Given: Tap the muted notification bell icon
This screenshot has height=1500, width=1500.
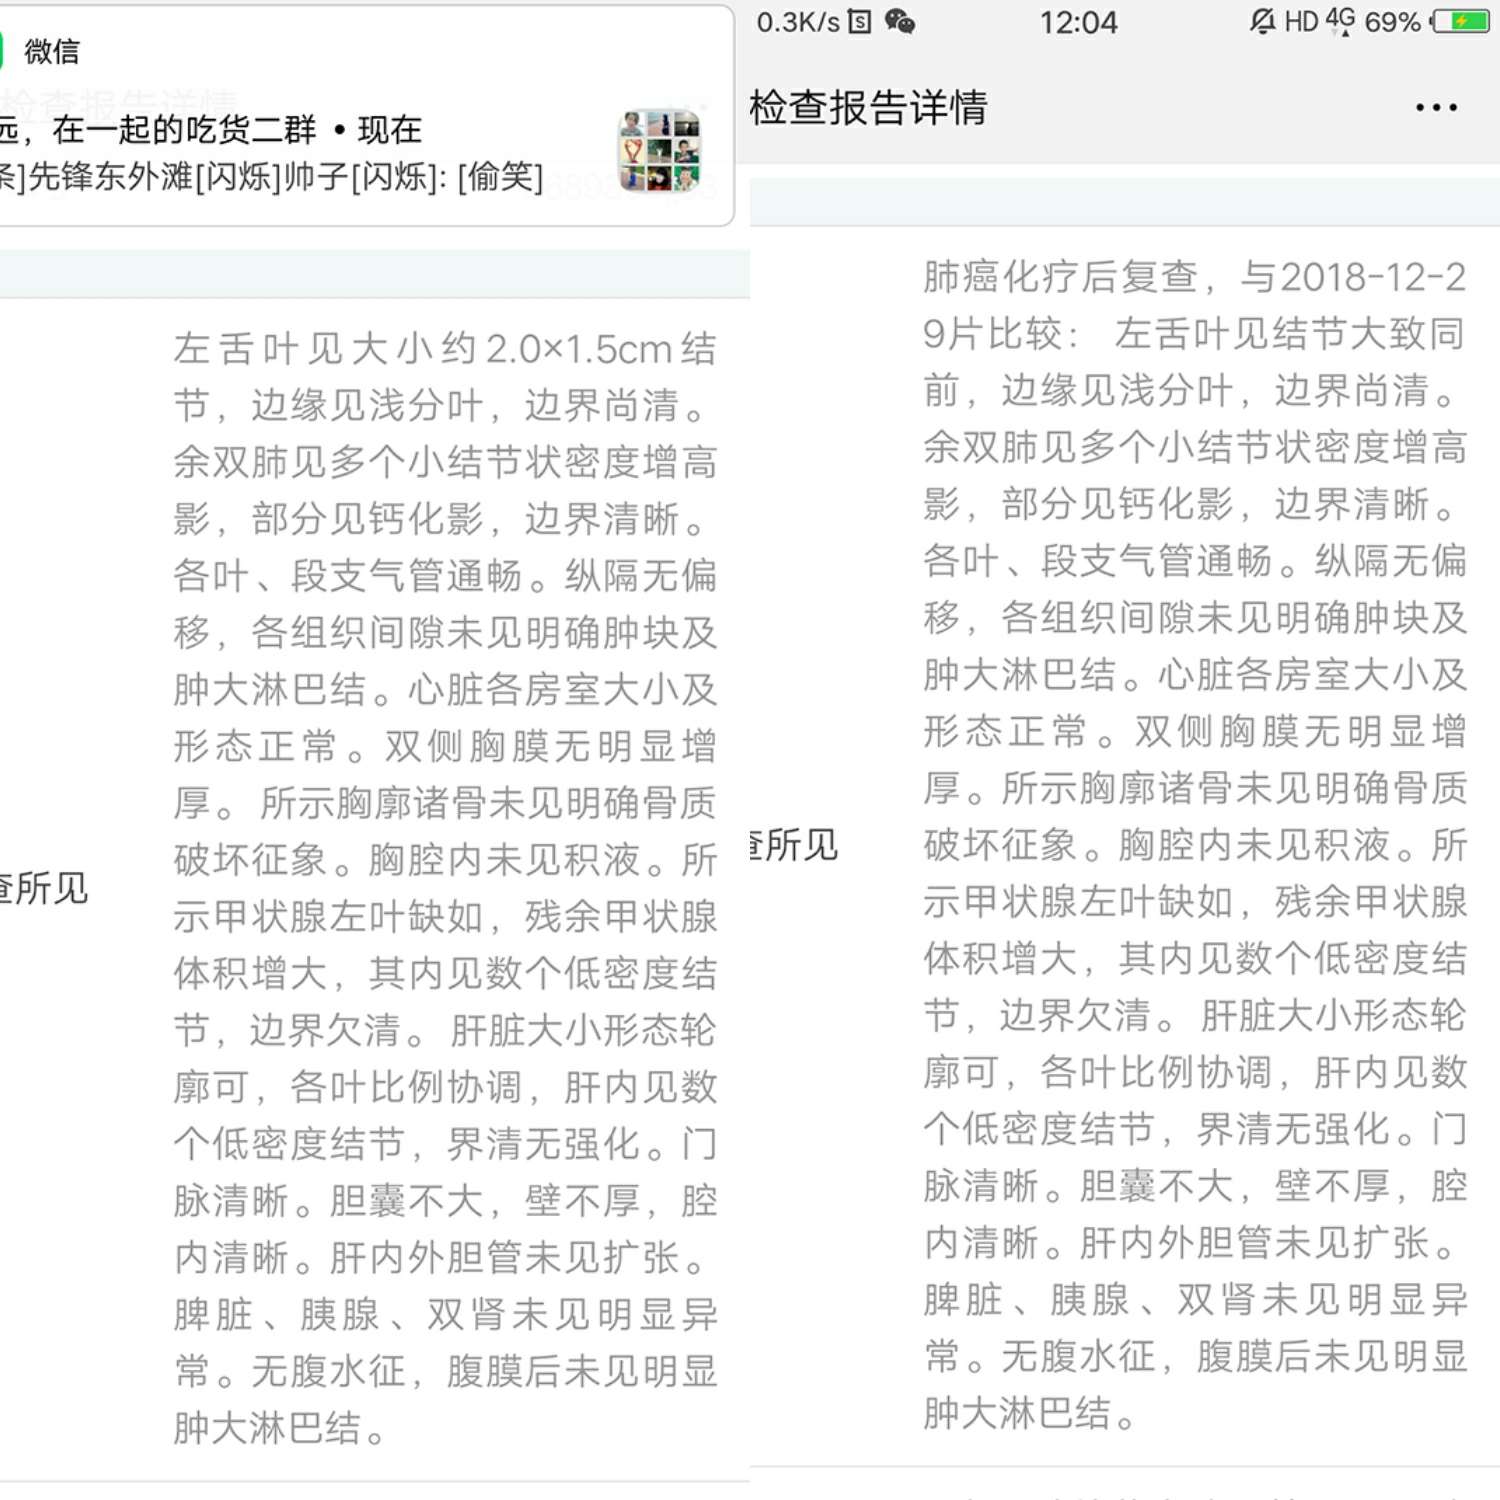Looking at the screenshot, I should coord(1262,22).
